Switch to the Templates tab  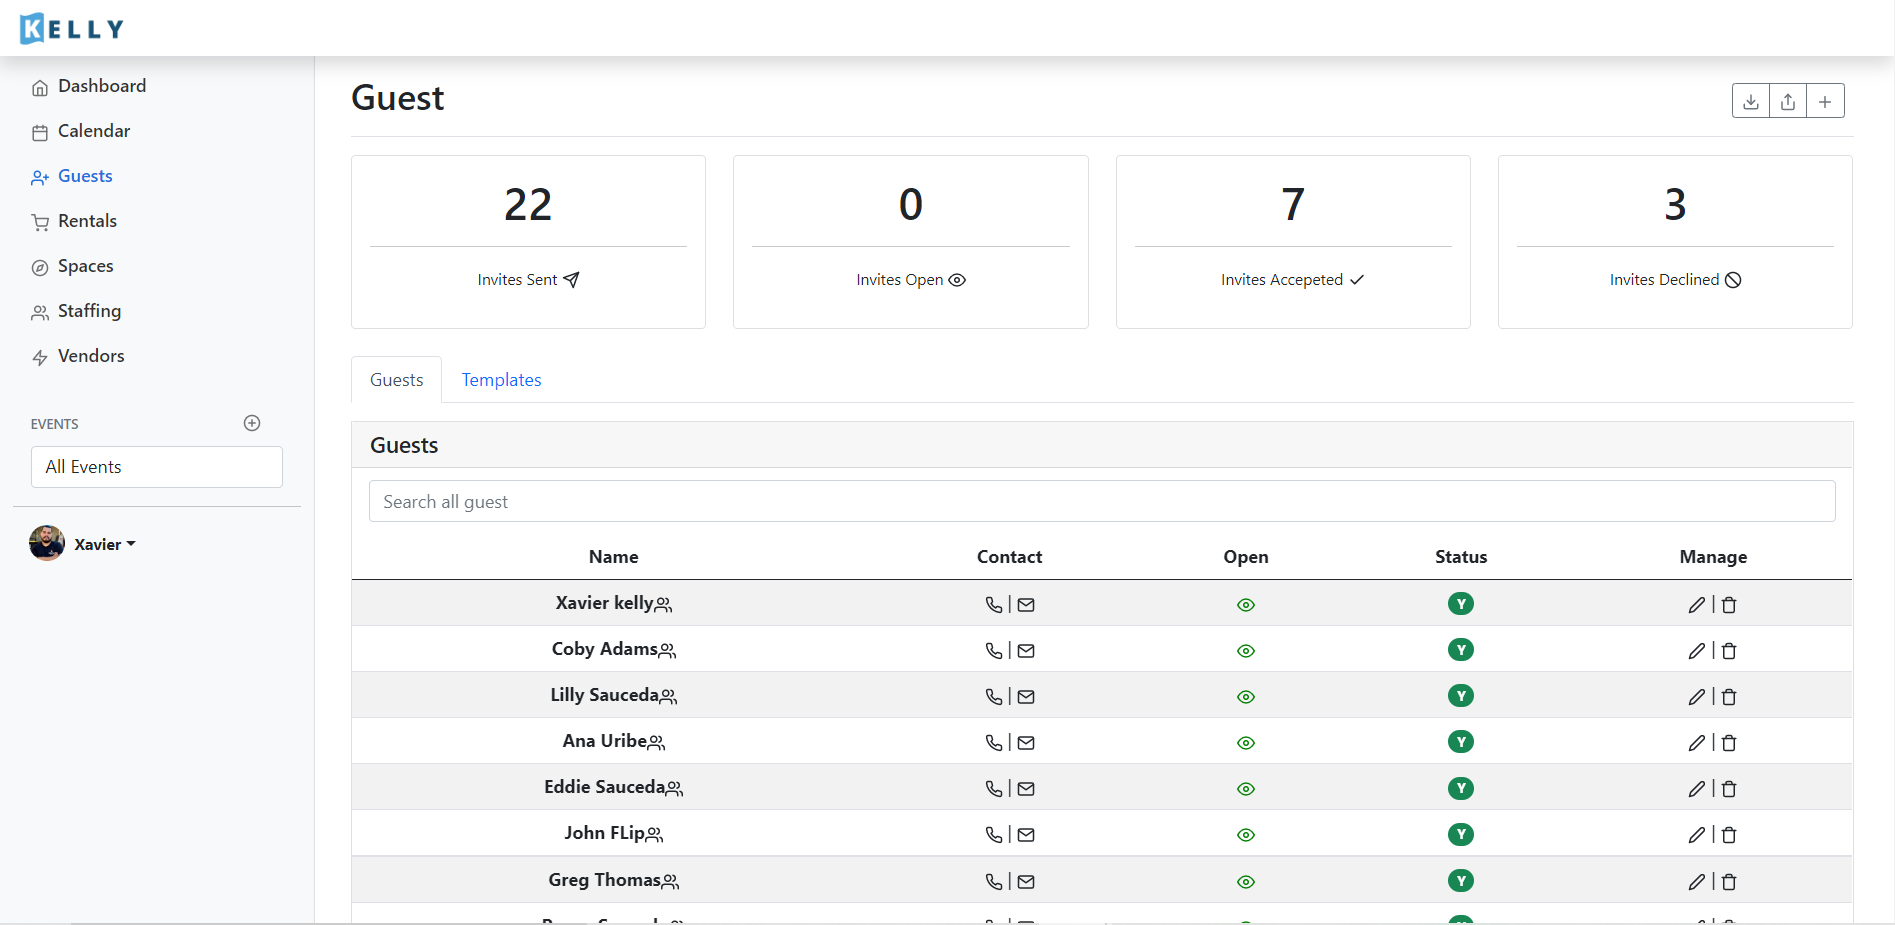coord(501,380)
